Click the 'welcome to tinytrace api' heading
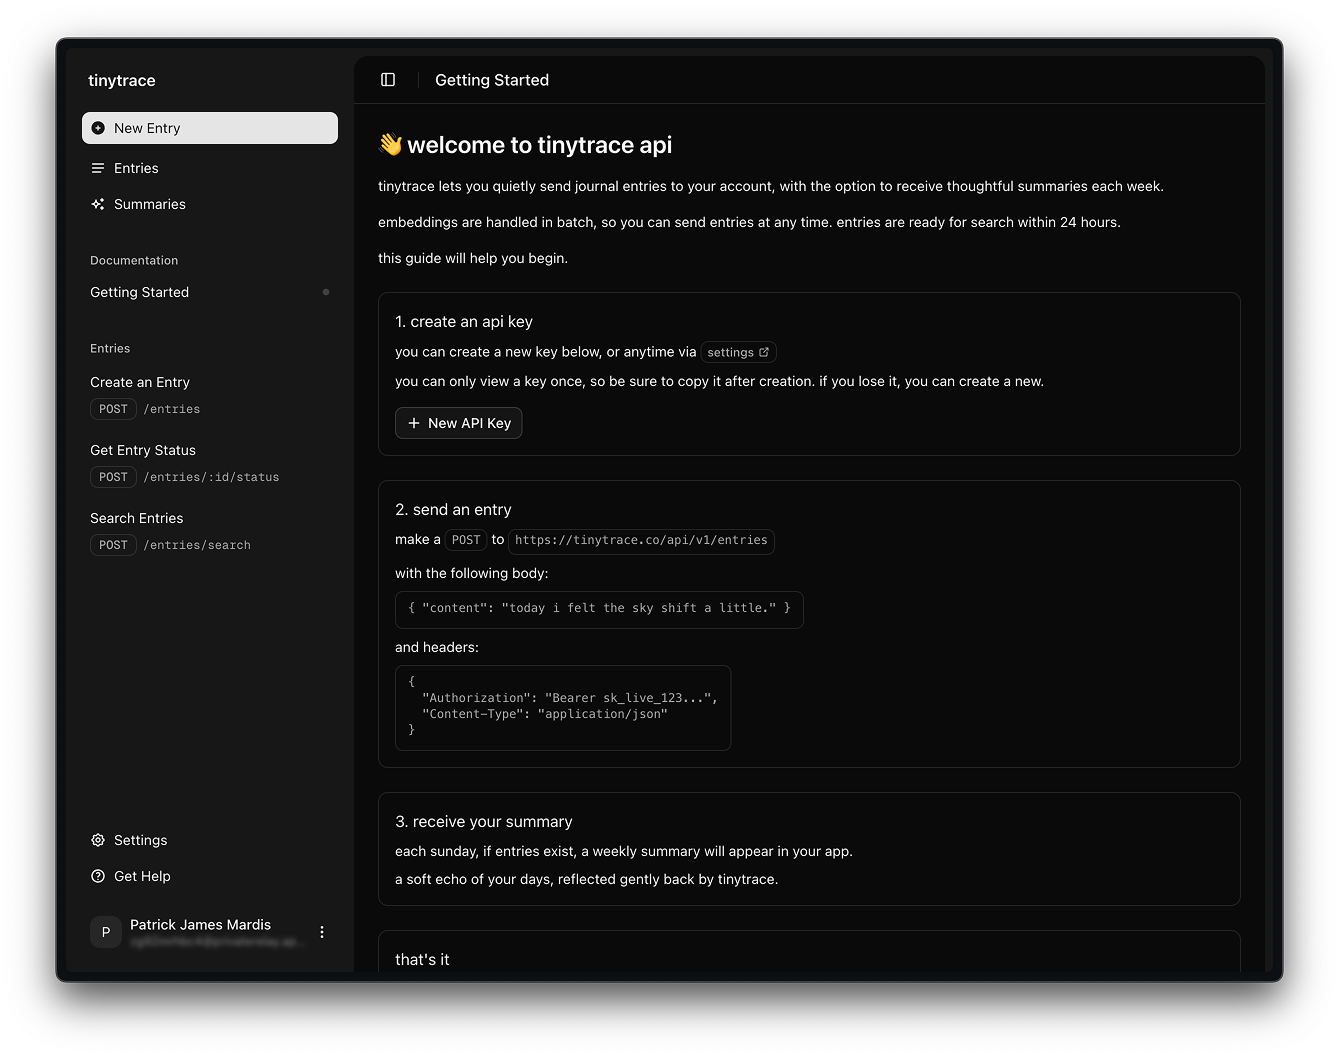1339x1056 pixels. [x=540, y=145]
